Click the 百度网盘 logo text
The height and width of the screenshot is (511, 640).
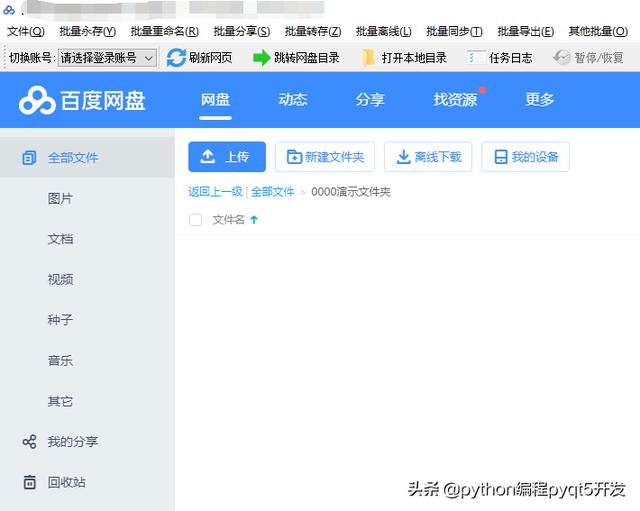pyautogui.click(x=103, y=100)
